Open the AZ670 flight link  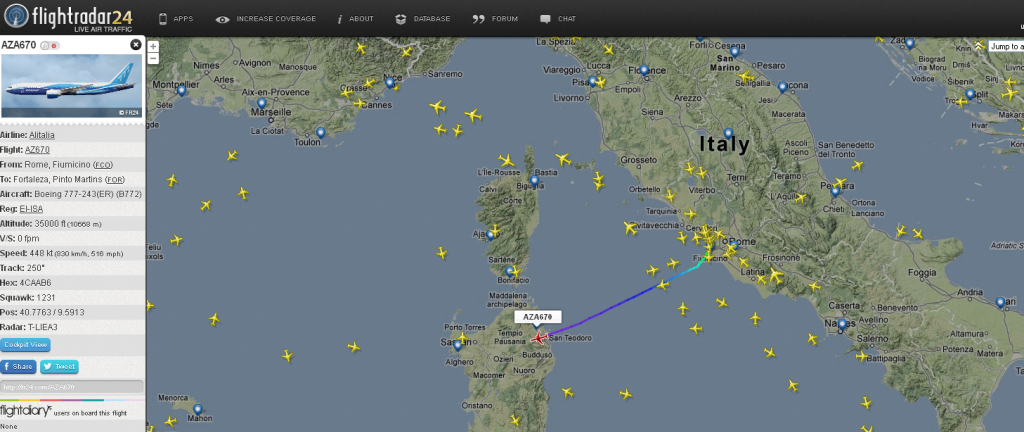(x=37, y=149)
